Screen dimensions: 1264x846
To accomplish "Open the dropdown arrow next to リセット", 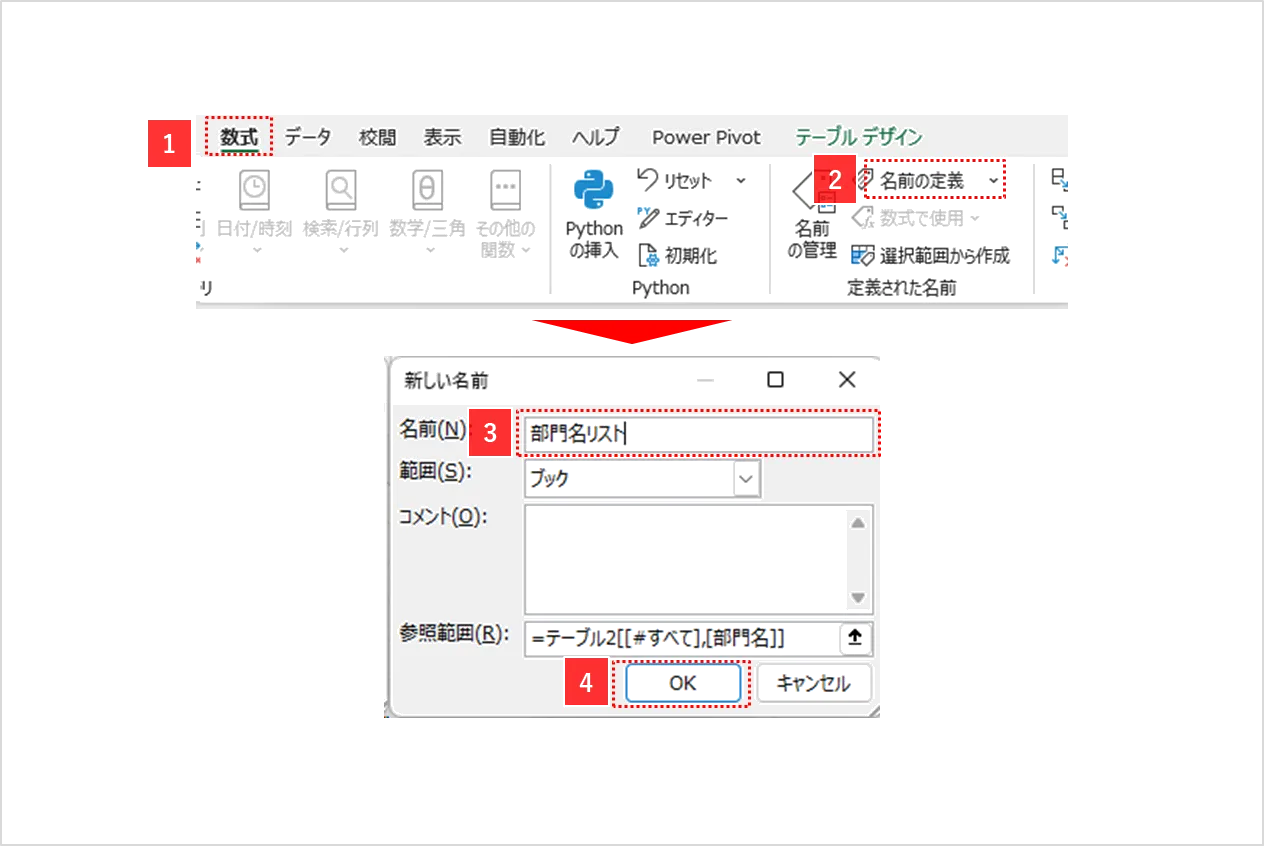I will (x=742, y=181).
